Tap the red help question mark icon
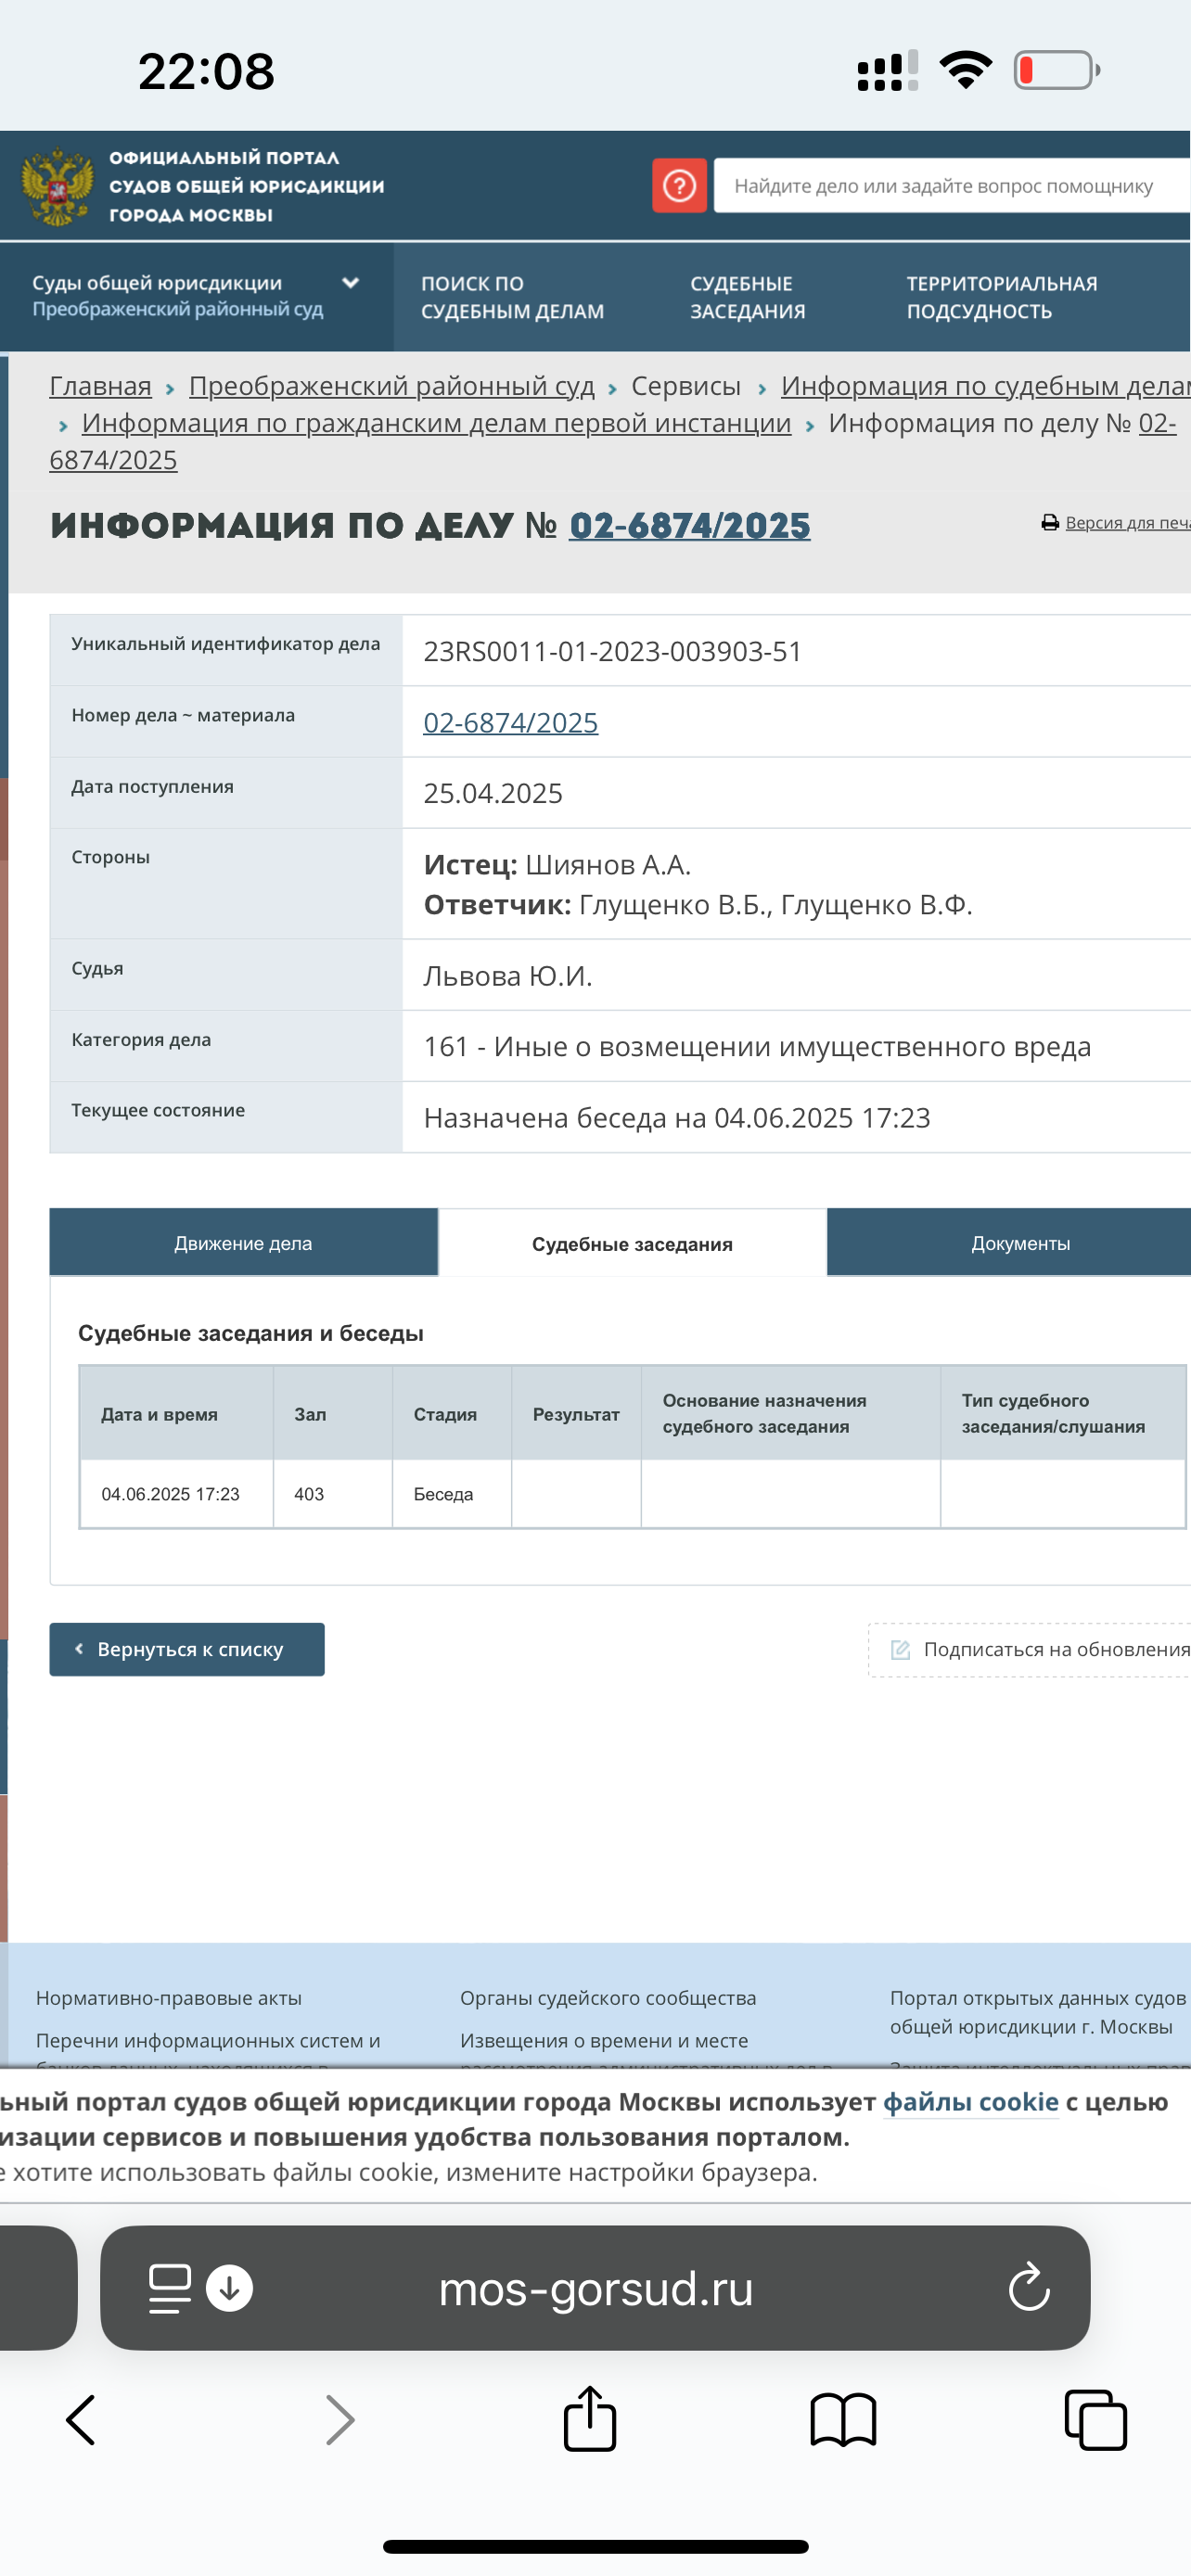The image size is (1191, 2576). coord(679,185)
